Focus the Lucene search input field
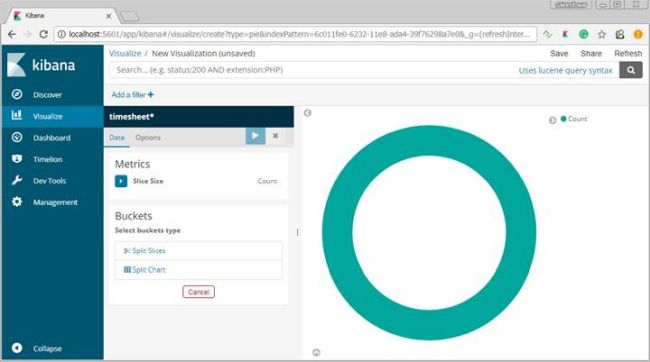Viewport: 650px width, 362px height. click(x=311, y=70)
